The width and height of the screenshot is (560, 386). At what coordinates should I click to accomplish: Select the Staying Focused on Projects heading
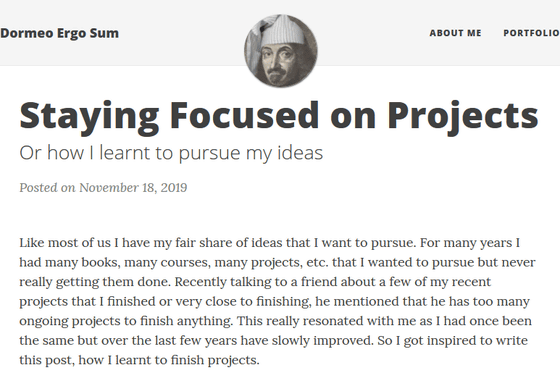pyautogui.click(x=279, y=116)
